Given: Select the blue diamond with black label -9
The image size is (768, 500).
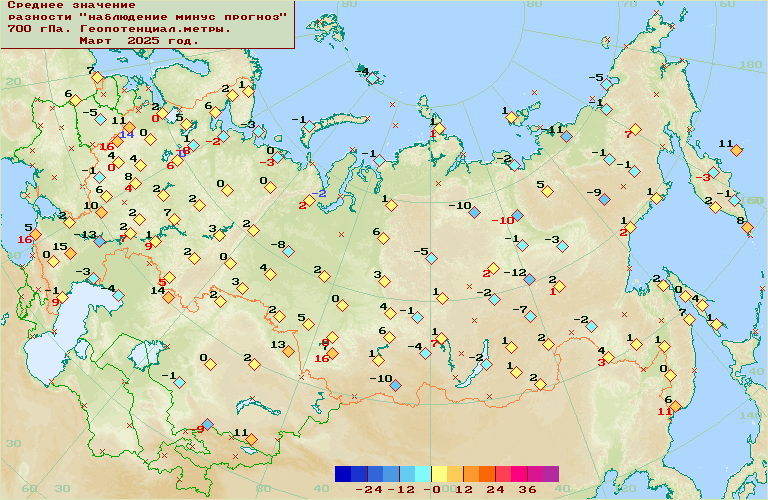Looking at the screenshot, I should click(x=604, y=199).
